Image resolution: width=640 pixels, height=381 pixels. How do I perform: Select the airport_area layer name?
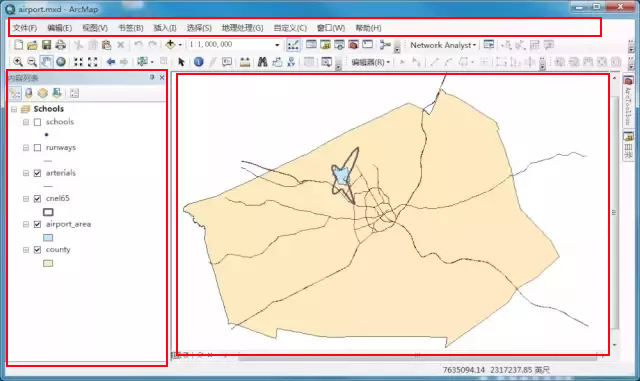coord(69,224)
